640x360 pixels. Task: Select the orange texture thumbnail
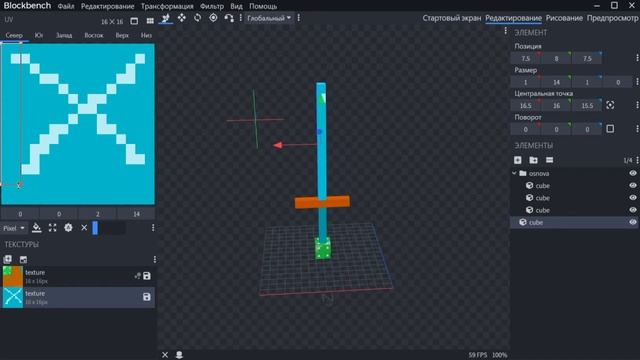pyautogui.click(x=13, y=276)
